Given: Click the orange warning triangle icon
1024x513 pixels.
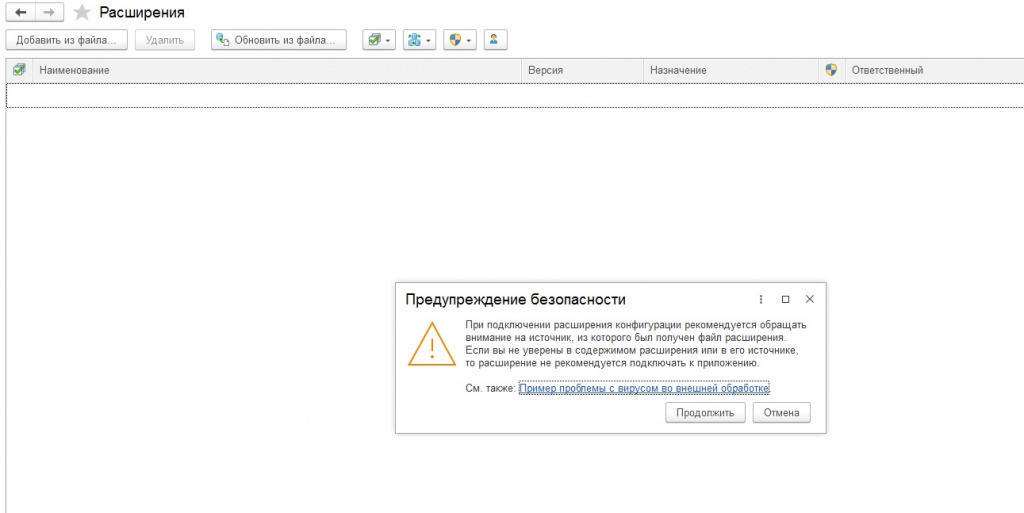Looking at the screenshot, I should click(x=432, y=343).
